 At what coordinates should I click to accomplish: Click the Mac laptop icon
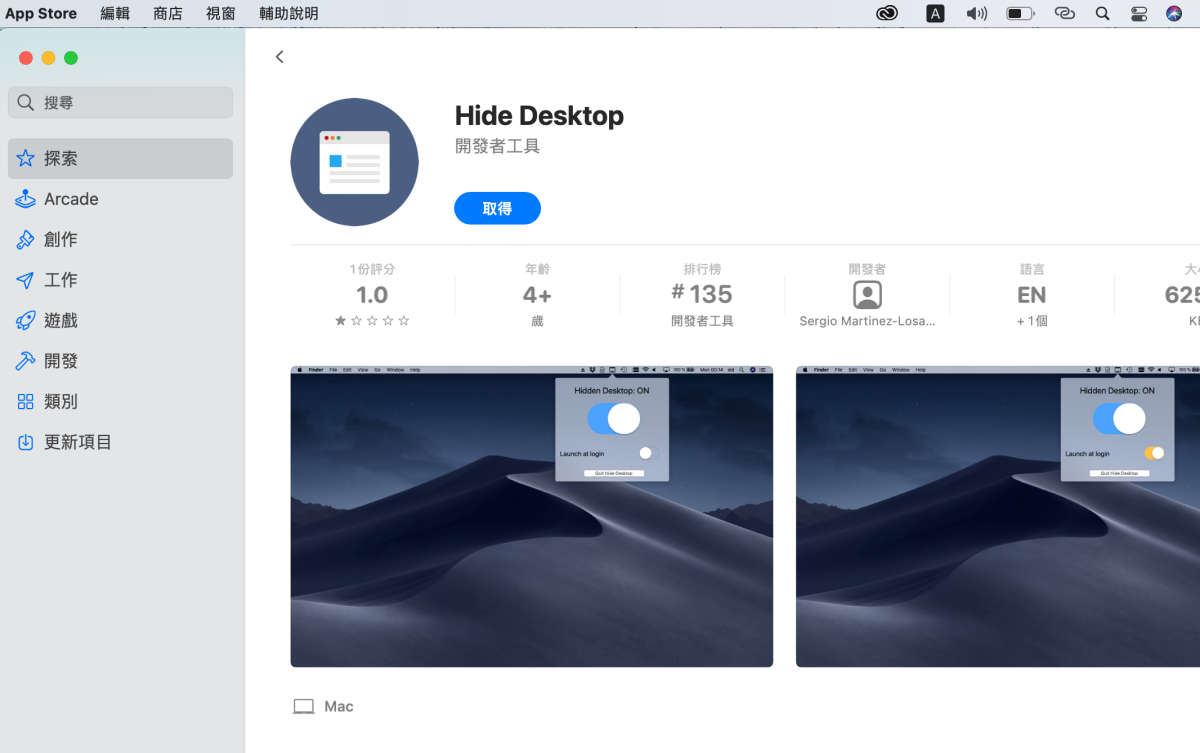coord(304,707)
